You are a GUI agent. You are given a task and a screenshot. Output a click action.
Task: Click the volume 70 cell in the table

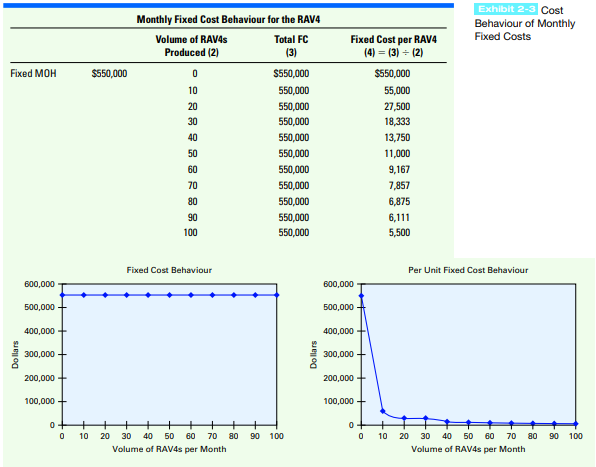193,185
